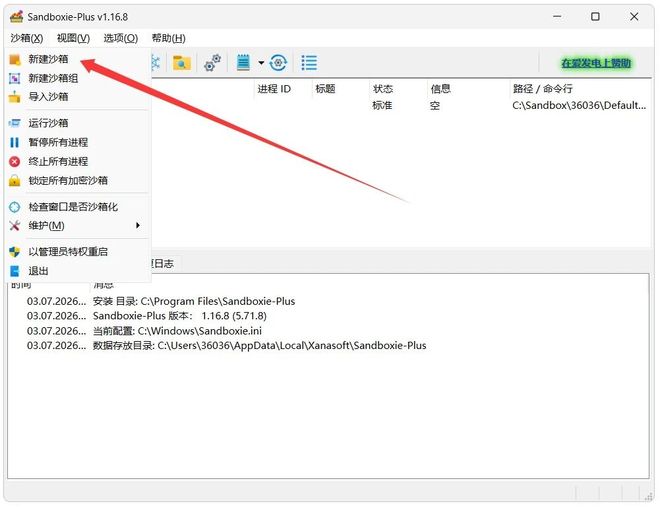The width and height of the screenshot is (660, 508).
Task: Sort by 状态 column header
Action: tap(383, 89)
